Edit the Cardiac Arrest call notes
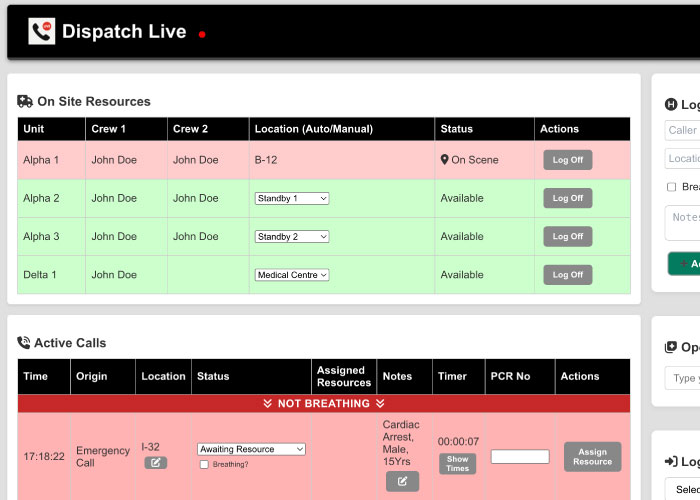The width and height of the screenshot is (700, 500). click(402, 482)
